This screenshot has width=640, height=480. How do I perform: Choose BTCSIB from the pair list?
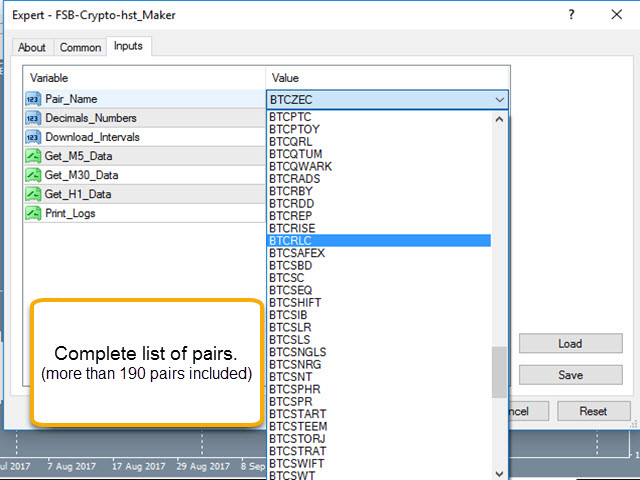point(379,315)
